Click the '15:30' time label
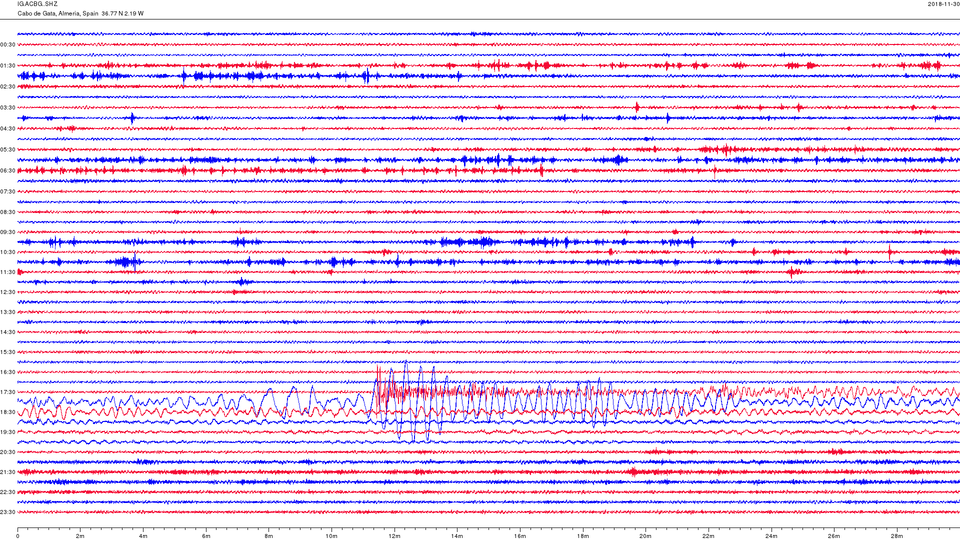This screenshot has width=960, height=540. pos(8,352)
